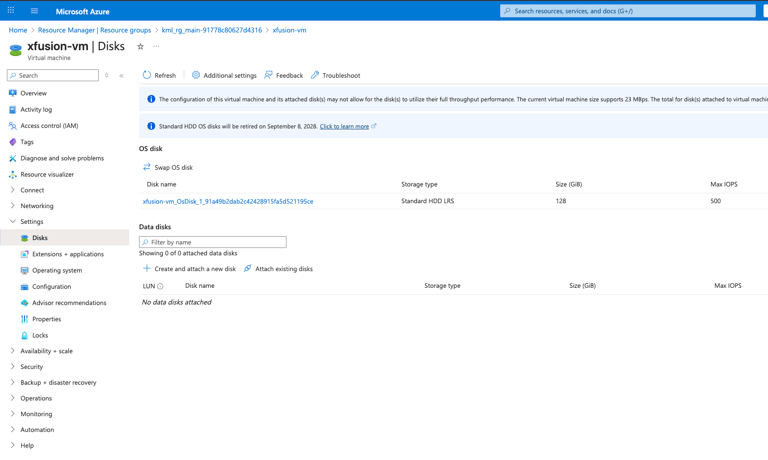Open Overview in the sidebar
768x460 pixels.
coord(33,93)
